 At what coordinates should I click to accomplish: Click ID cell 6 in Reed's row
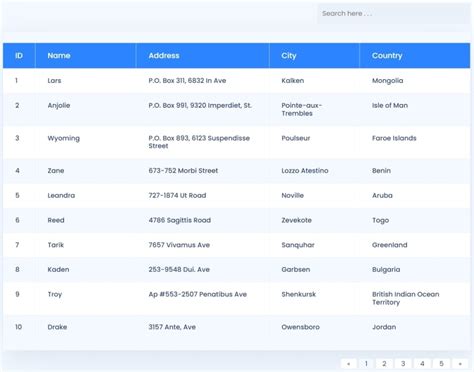17,220
